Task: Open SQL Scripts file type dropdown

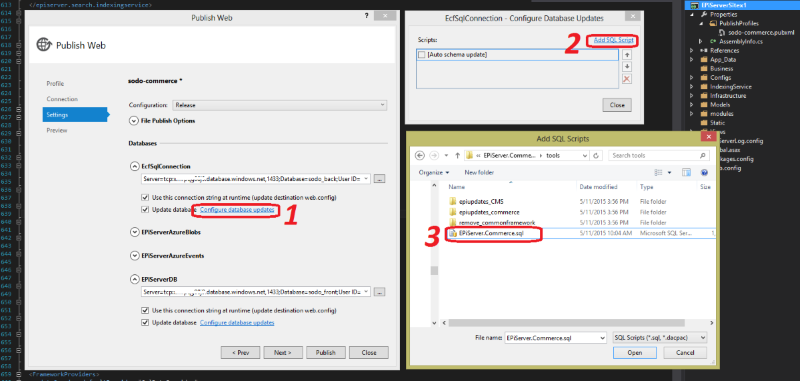Action: point(659,338)
